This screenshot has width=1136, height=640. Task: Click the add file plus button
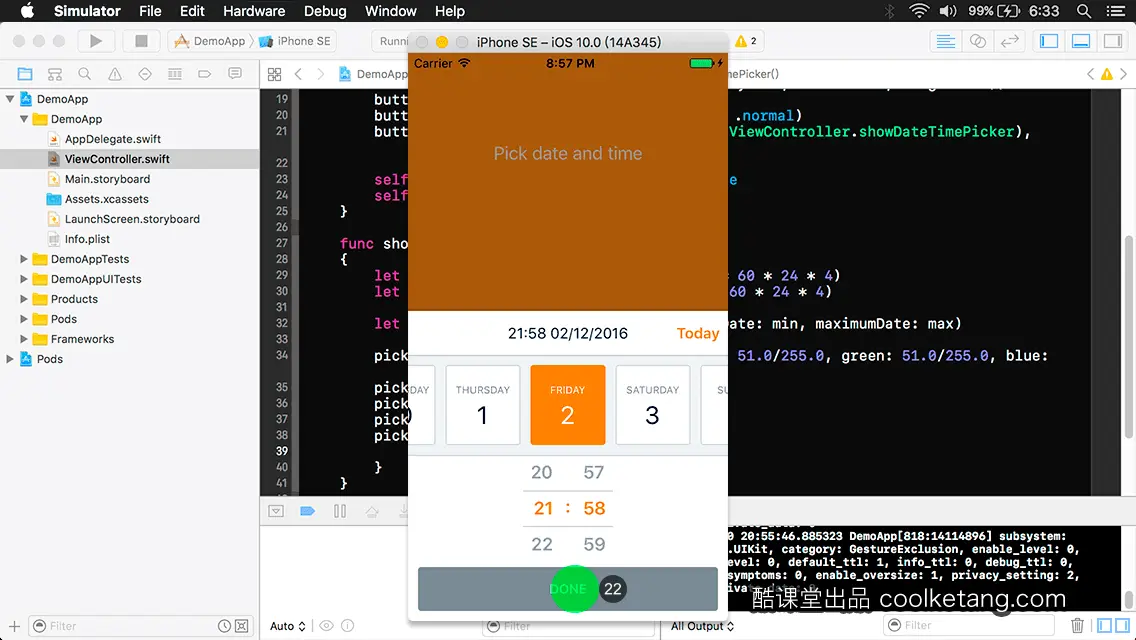(x=14, y=626)
